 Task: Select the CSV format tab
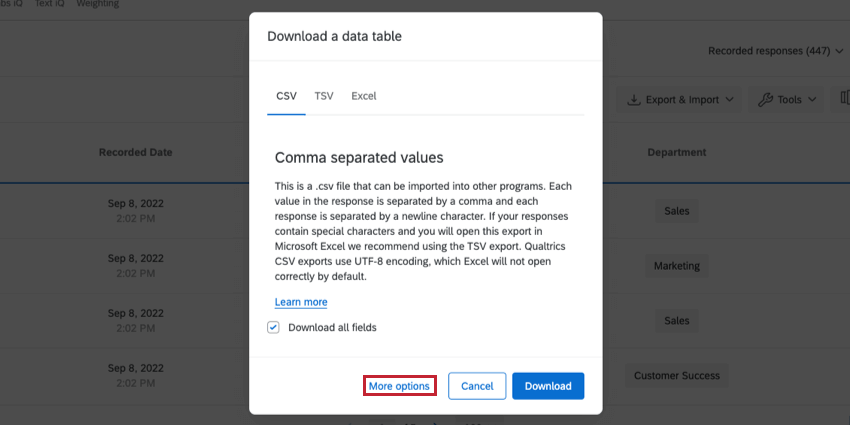[286, 96]
